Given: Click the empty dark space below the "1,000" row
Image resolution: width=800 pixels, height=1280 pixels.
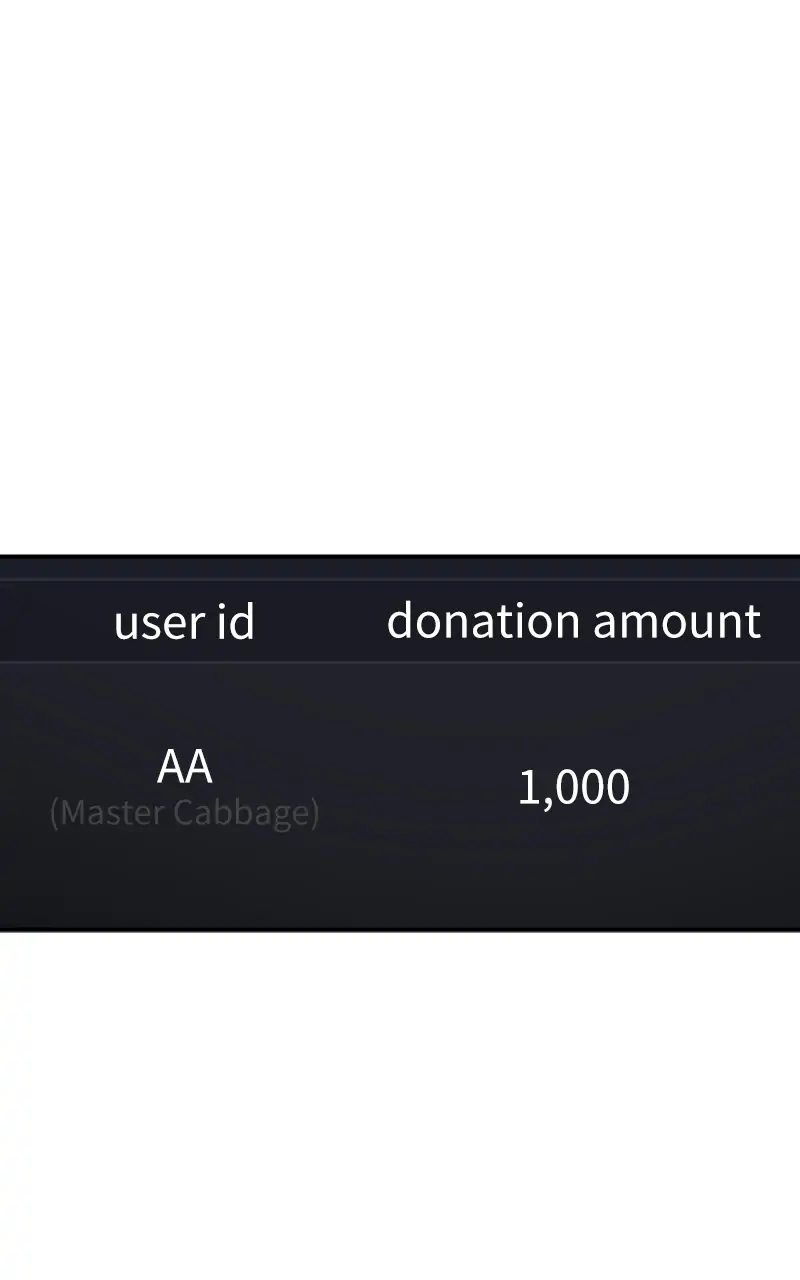Looking at the screenshot, I should (573, 880).
